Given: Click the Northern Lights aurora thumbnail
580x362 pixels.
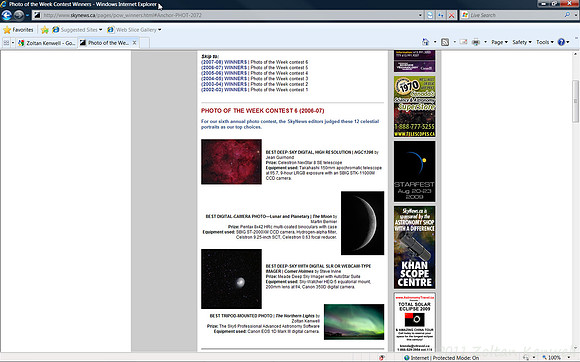Looking at the screenshot, I should pos(354,322).
